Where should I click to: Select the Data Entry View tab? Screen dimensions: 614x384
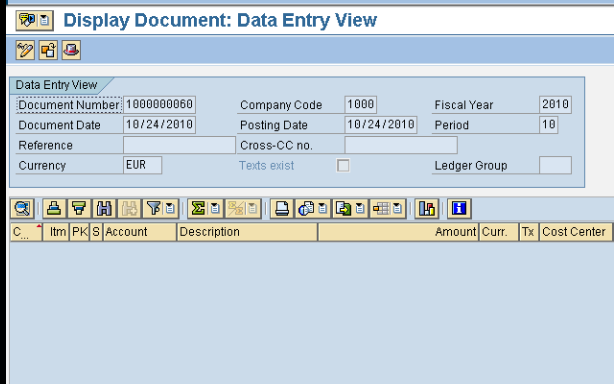pos(56,85)
